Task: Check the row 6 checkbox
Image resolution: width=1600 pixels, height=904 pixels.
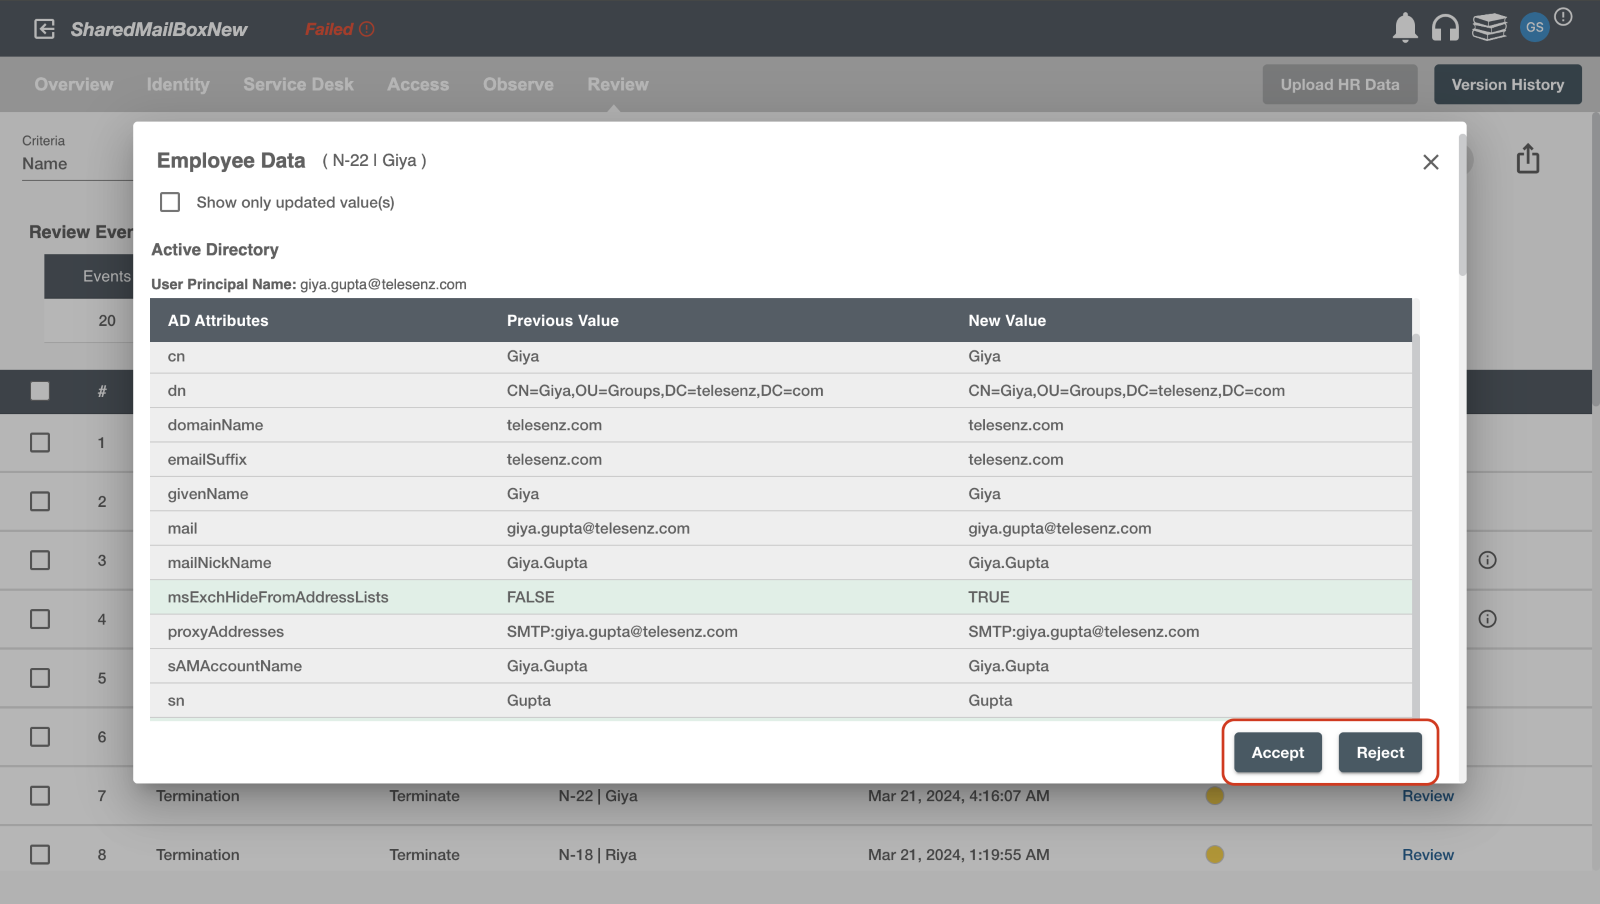Action: click(40, 737)
